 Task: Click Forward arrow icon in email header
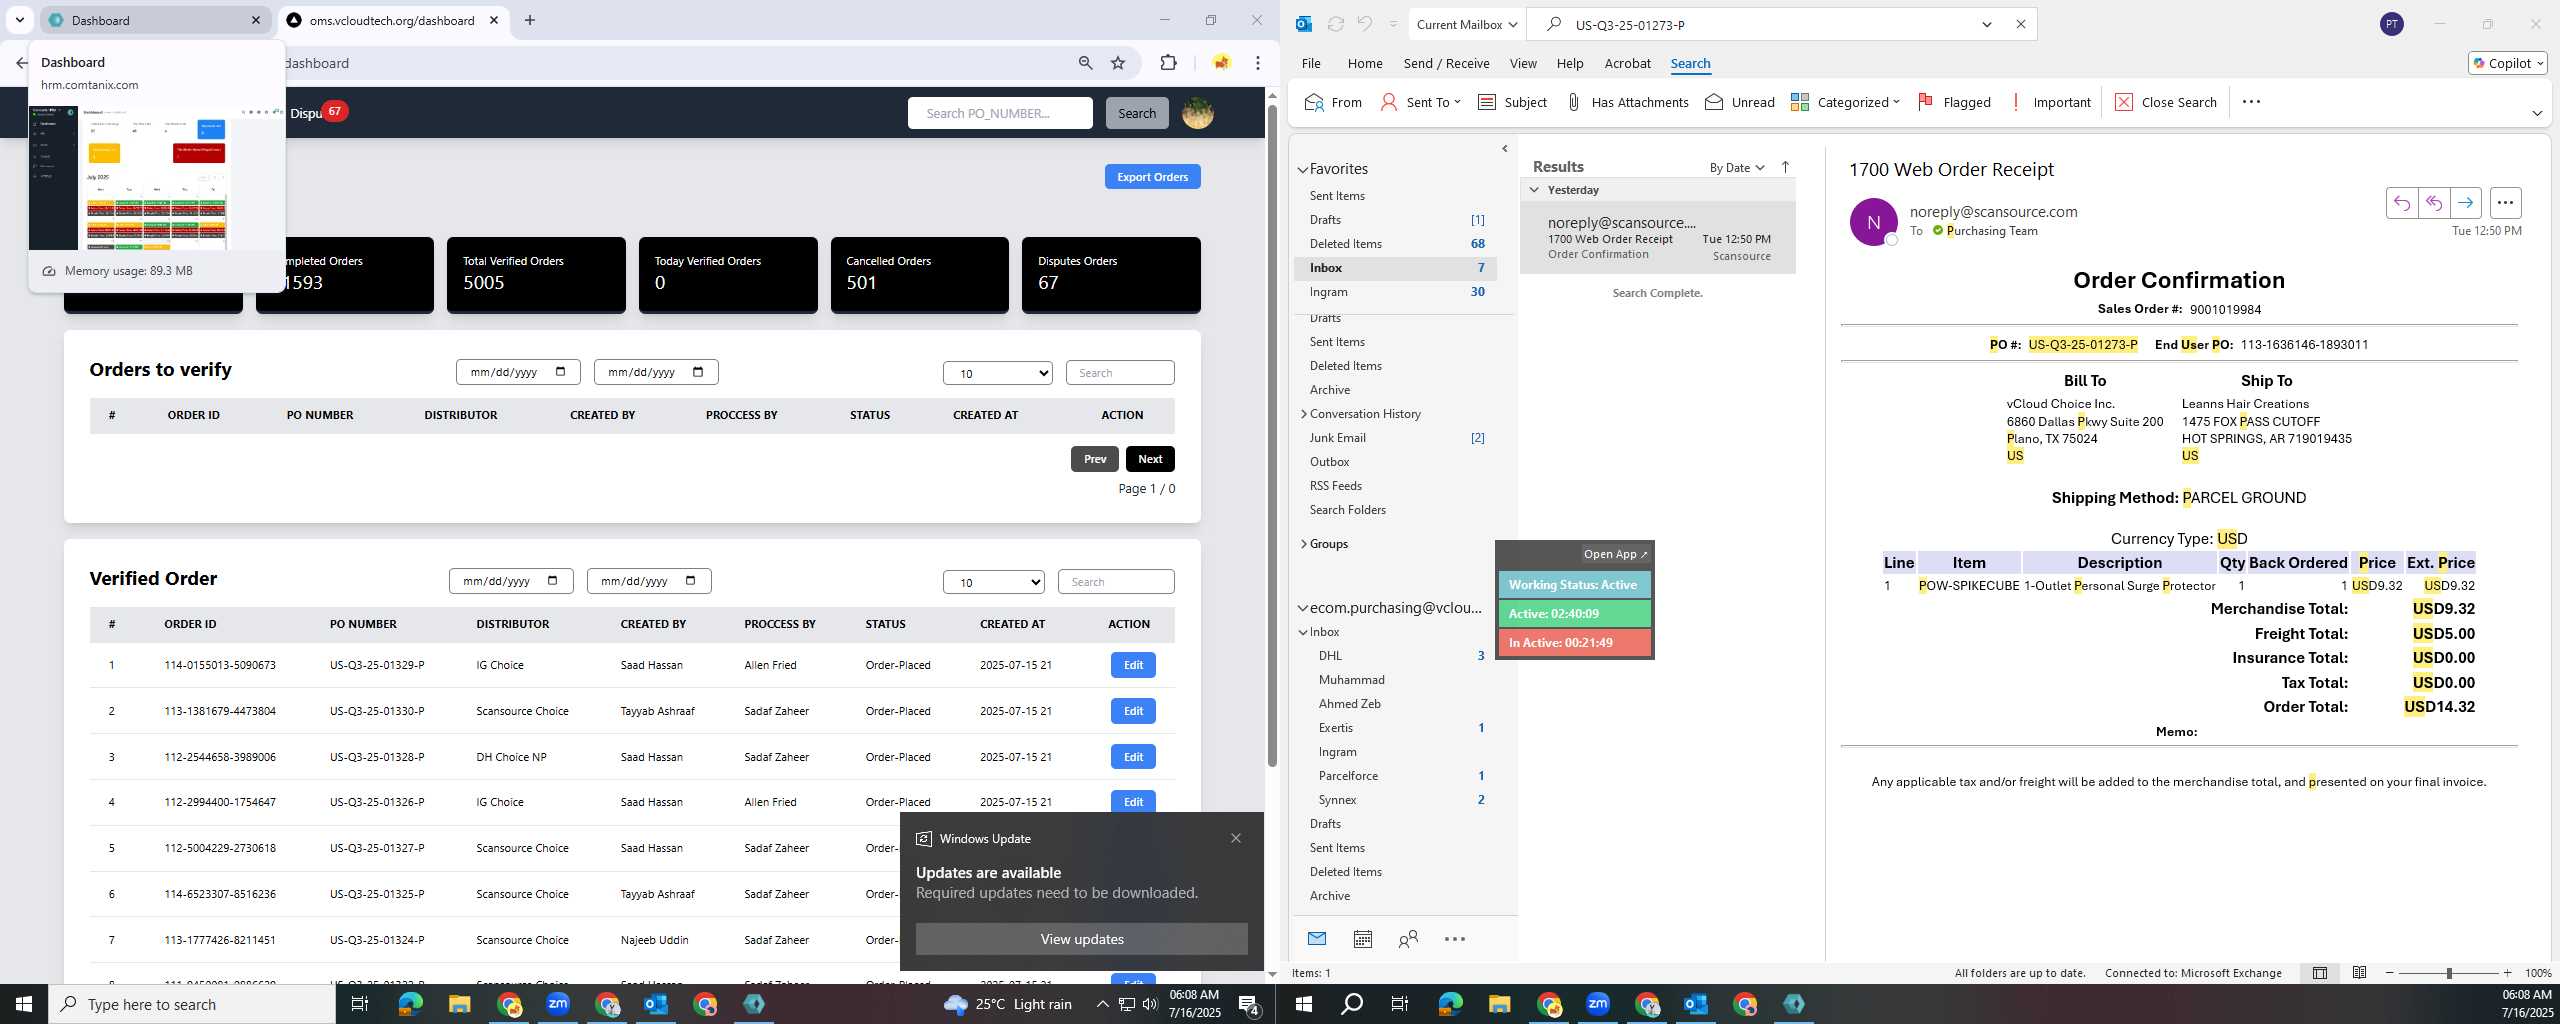tap(2465, 203)
